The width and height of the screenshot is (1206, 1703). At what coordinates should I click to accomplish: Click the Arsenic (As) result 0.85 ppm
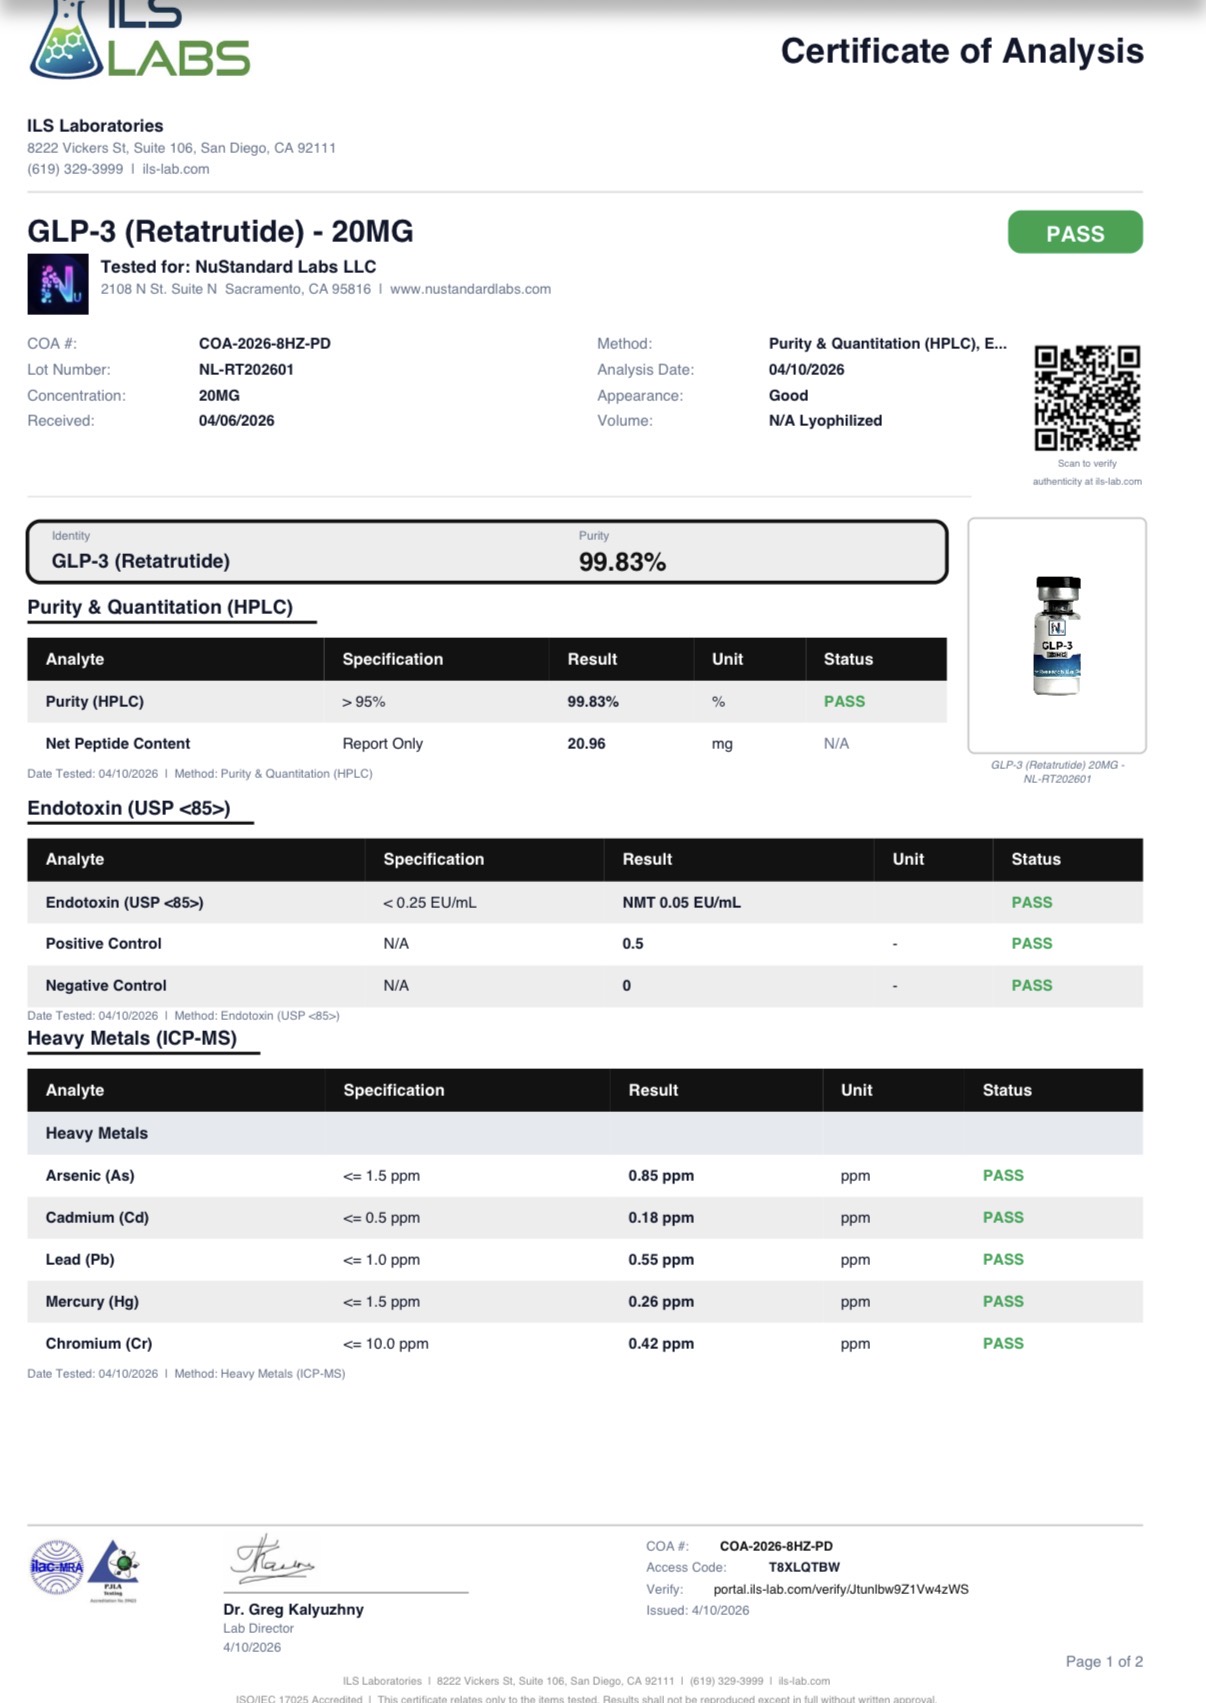click(x=661, y=1175)
